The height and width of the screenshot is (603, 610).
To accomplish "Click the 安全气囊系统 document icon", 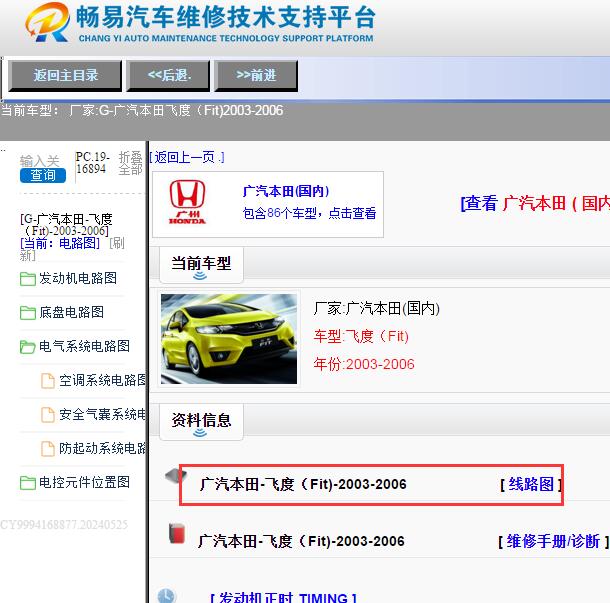I will click(x=48, y=414).
